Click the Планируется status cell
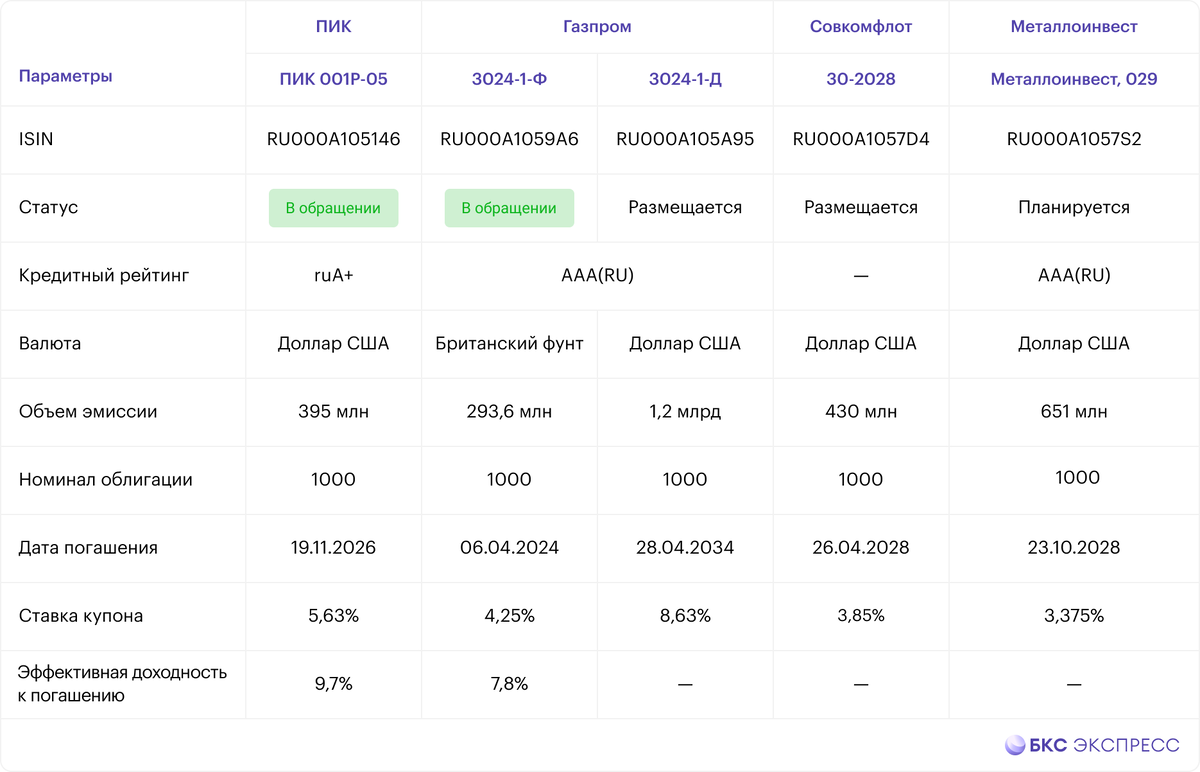The width and height of the screenshot is (1200, 772). coord(1074,208)
